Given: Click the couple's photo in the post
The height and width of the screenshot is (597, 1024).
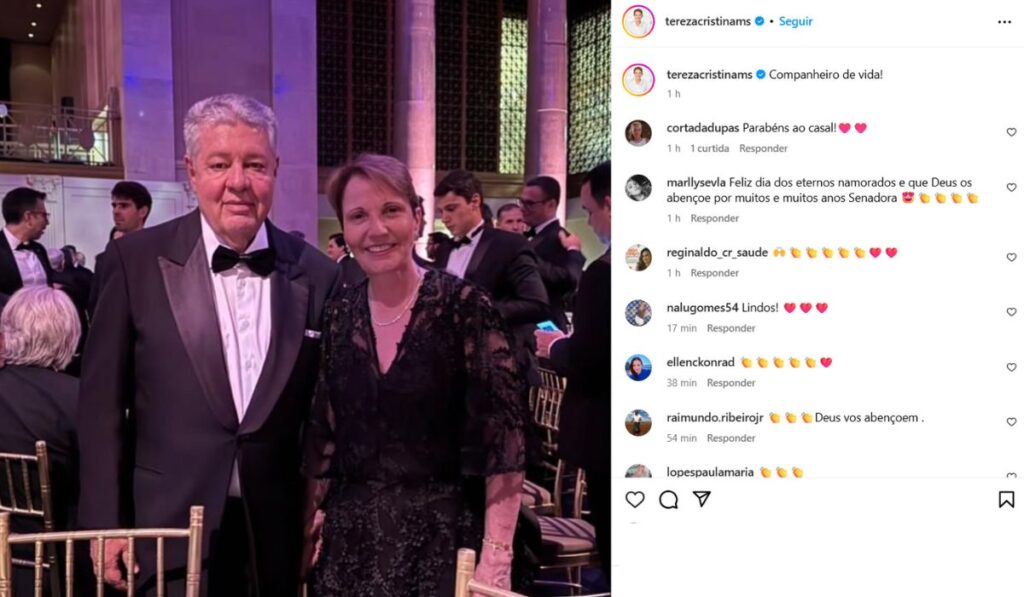Looking at the screenshot, I should (305, 298).
